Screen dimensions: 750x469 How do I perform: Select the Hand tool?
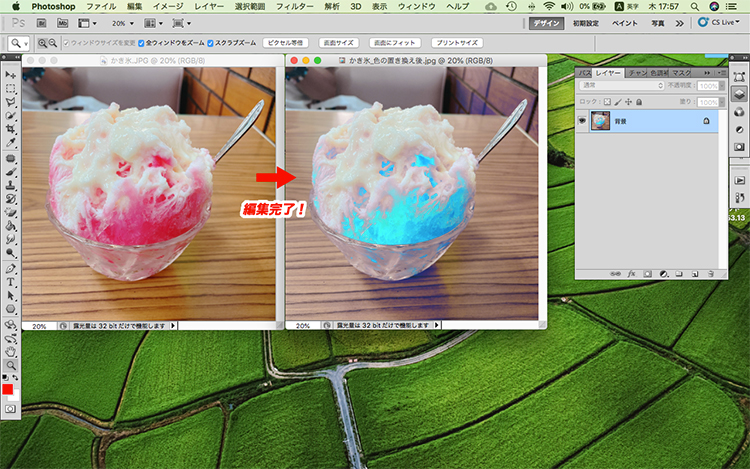(10, 352)
